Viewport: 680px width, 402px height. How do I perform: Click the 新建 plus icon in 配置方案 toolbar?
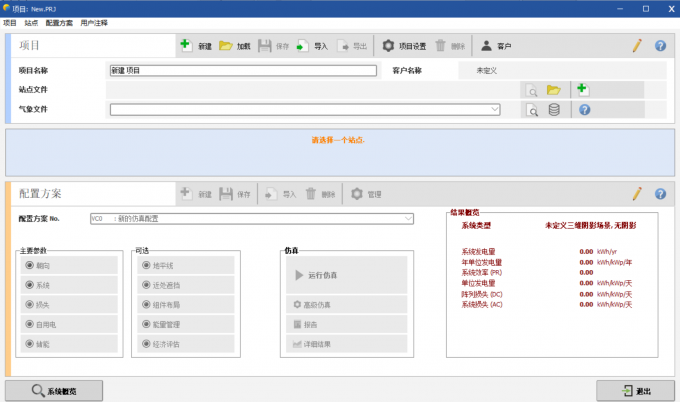[x=186, y=193]
